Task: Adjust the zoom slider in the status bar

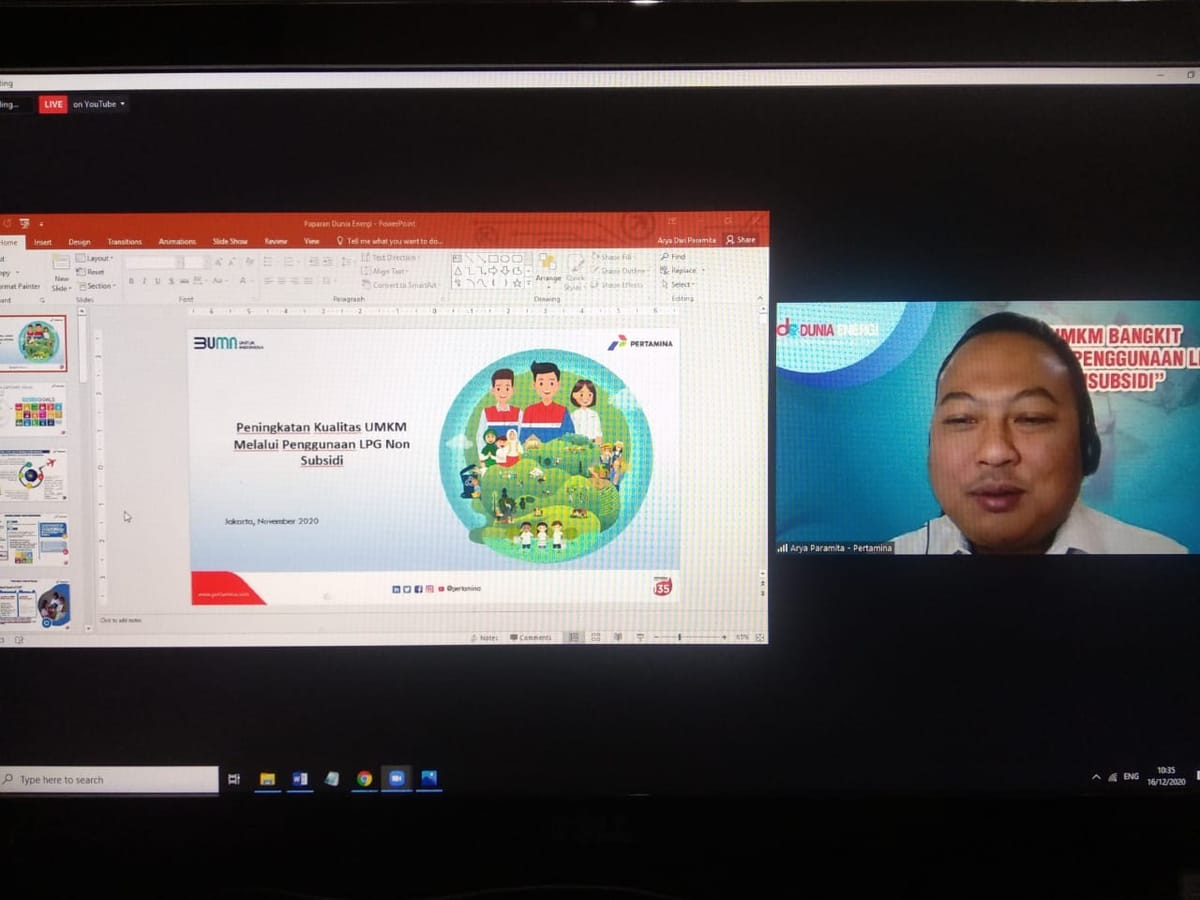Action: (x=678, y=636)
